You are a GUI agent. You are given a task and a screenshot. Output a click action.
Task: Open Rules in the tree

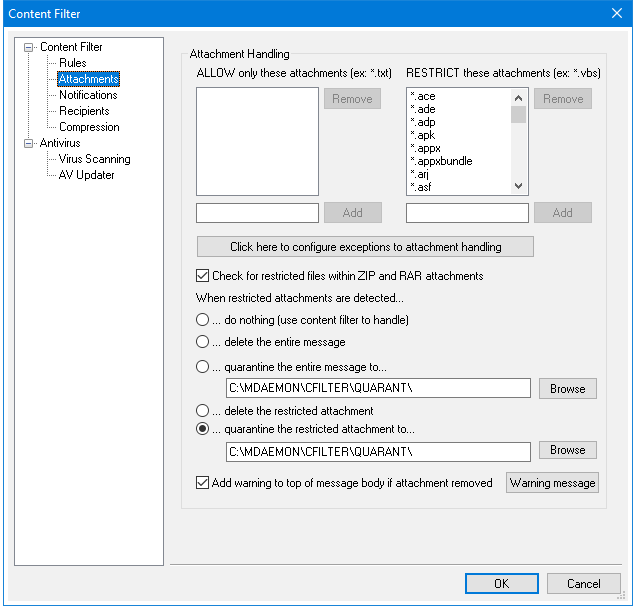72,63
